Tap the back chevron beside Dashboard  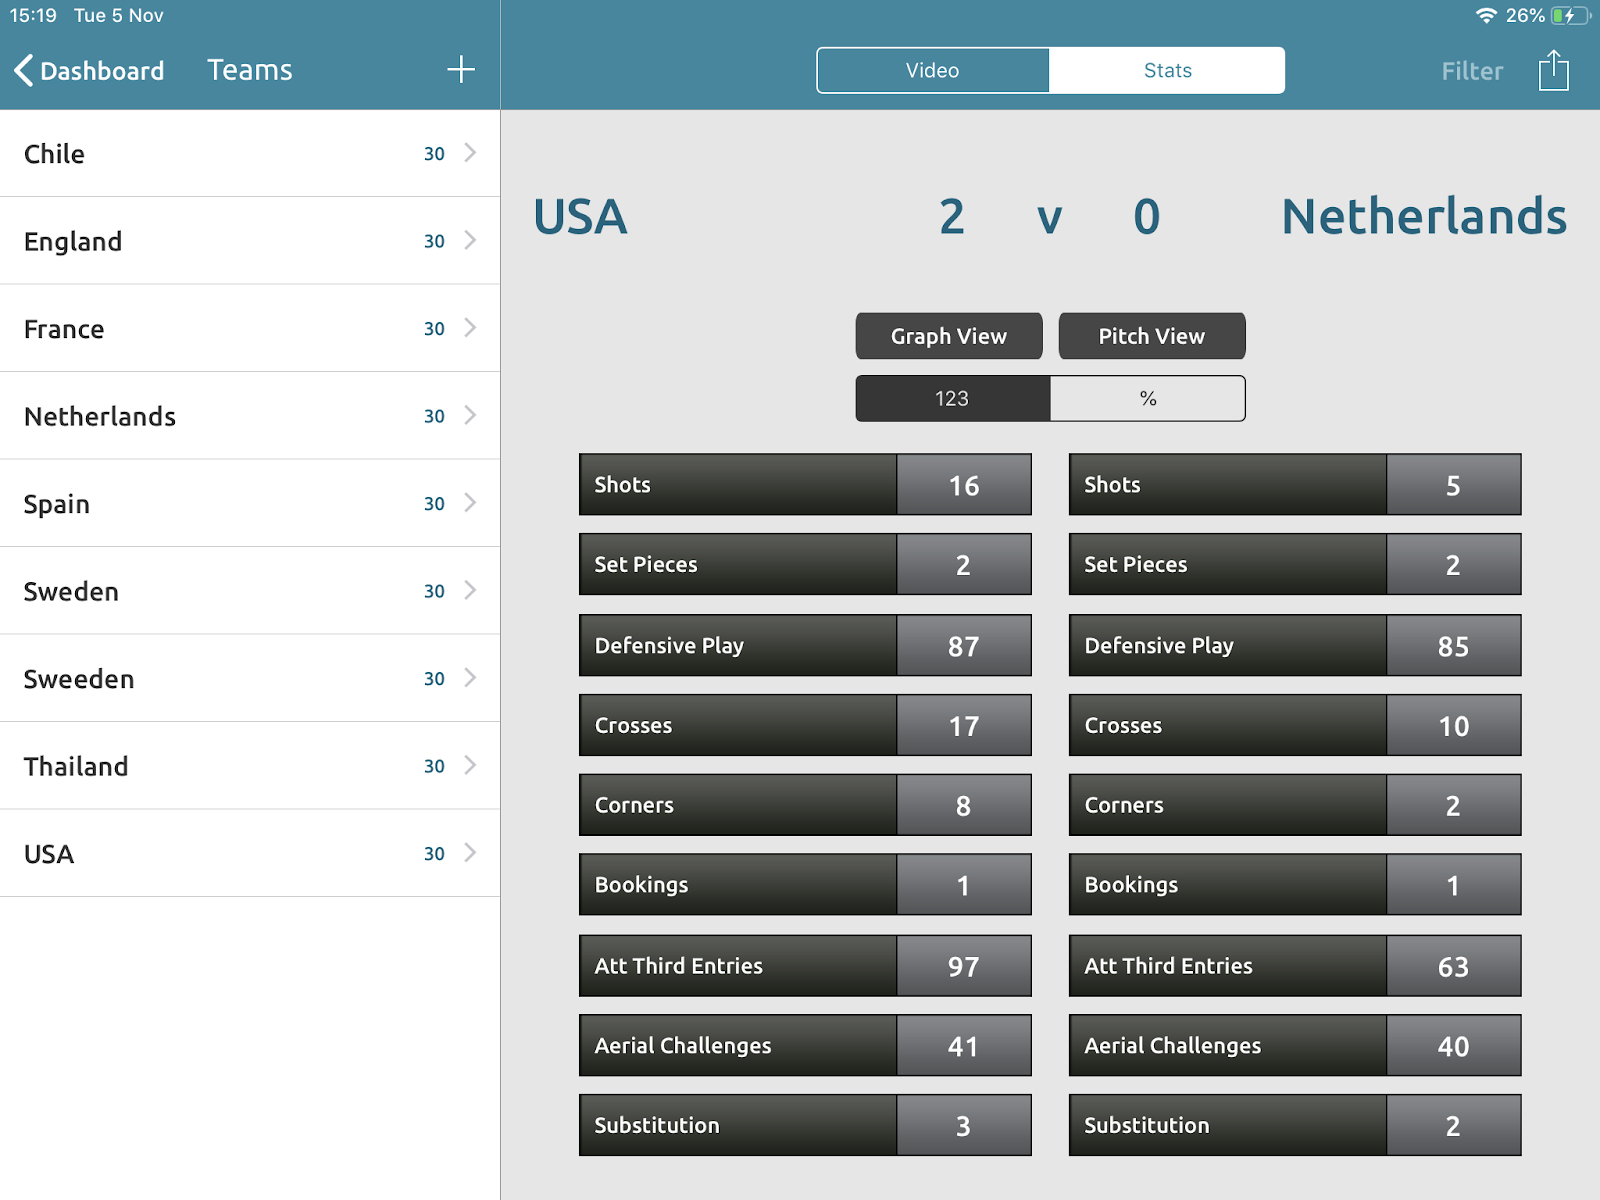(24, 70)
